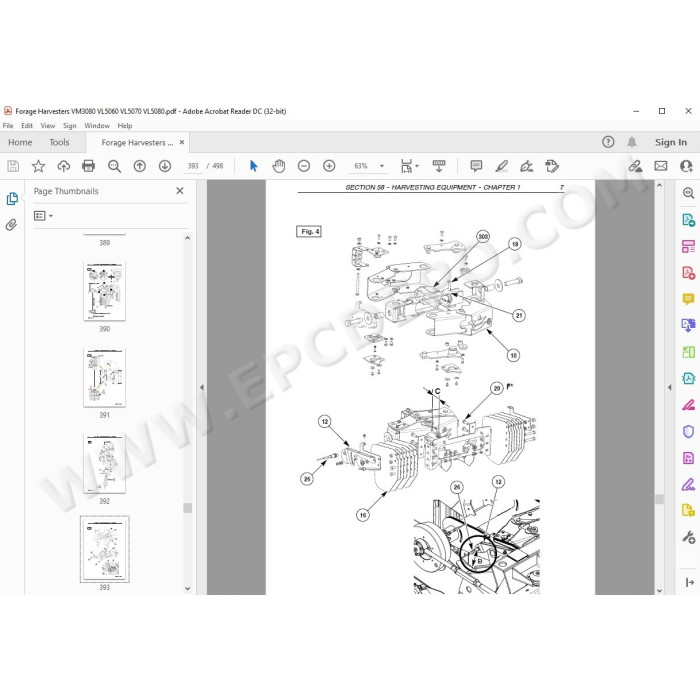Open the help question mark
The height and width of the screenshot is (700, 700).
[608, 142]
